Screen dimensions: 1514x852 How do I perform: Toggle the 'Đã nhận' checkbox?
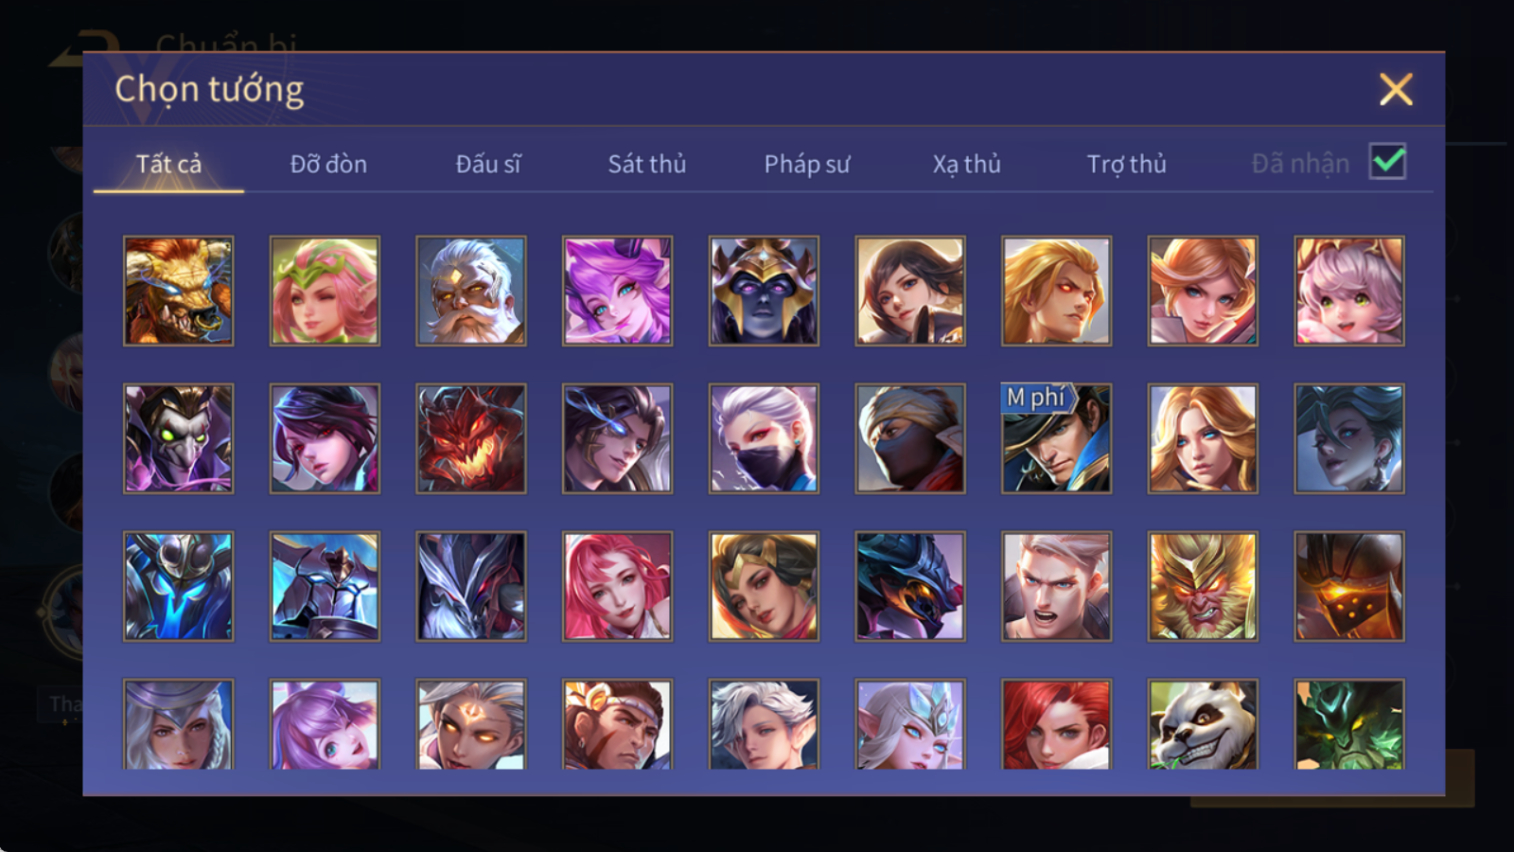click(1388, 162)
